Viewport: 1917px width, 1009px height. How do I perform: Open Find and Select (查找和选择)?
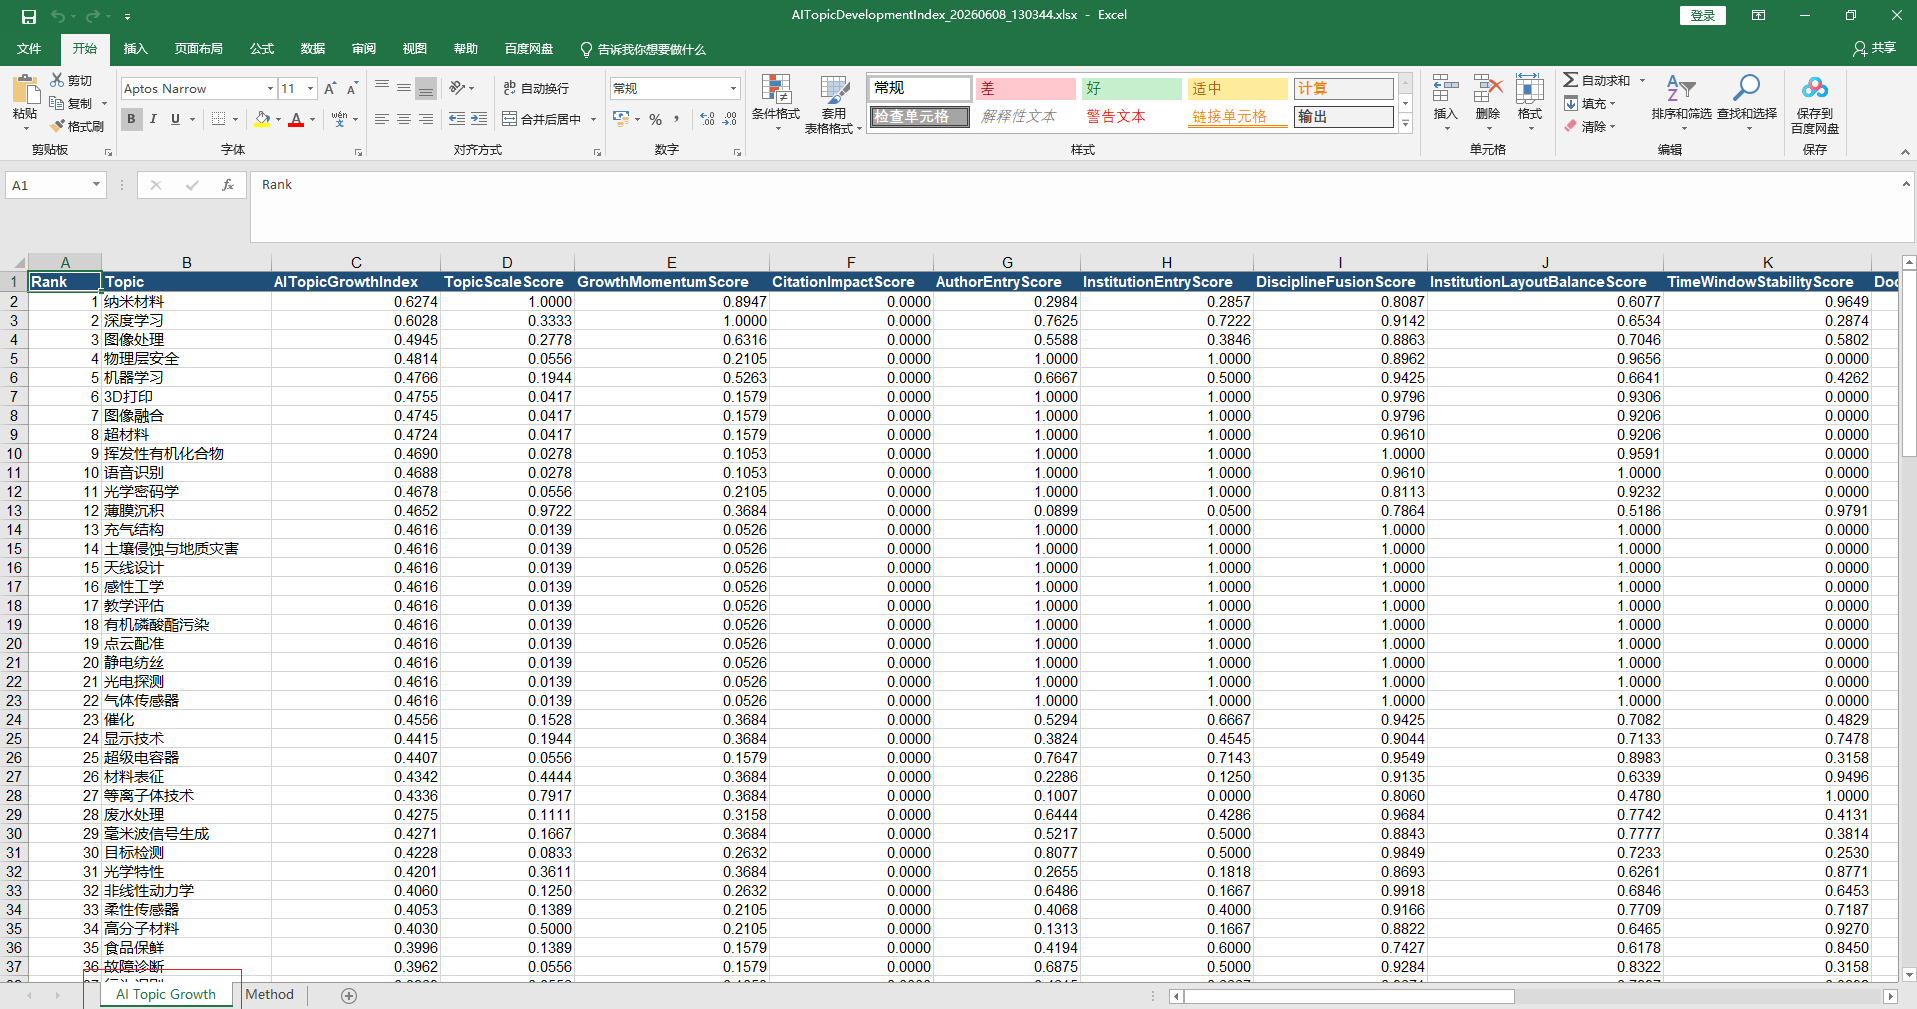click(1747, 103)
